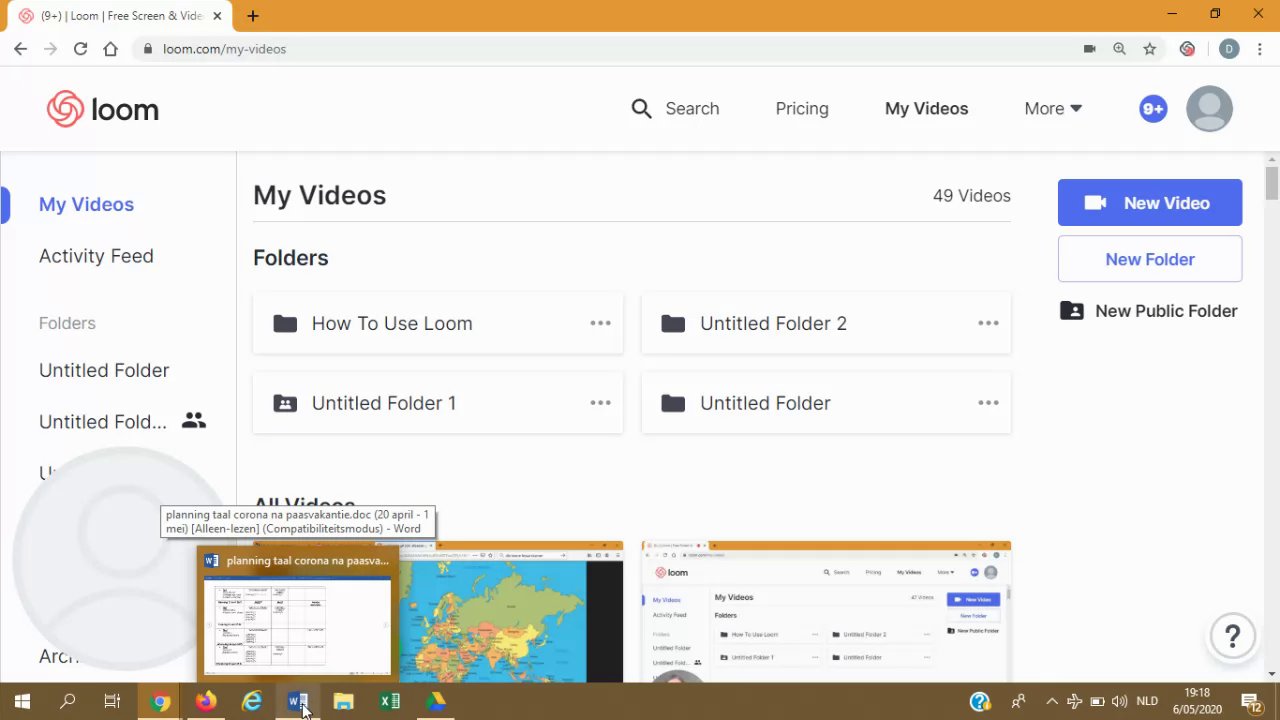Open a new browser tab
1280x720 pixels.
coord(253,16)
